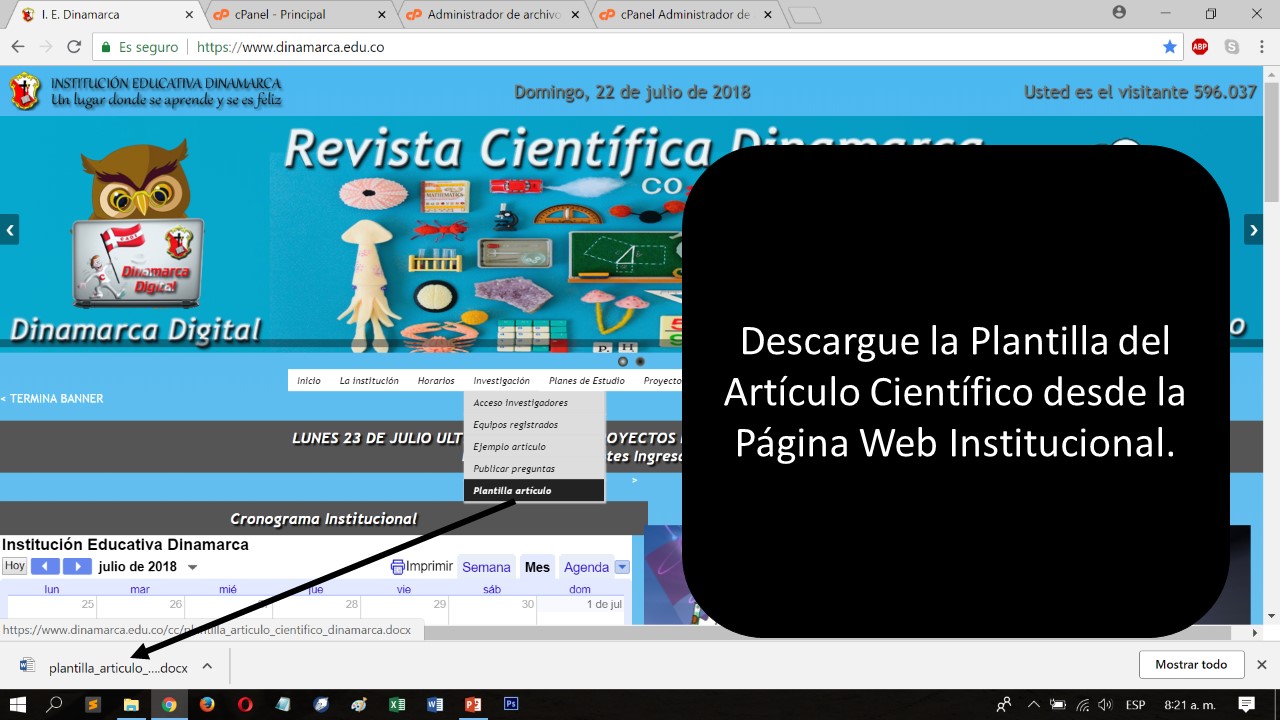The width and height of the screenshot is (1280, 720).
Task: Click the Institución Educativa Dinamarca shield logo
Action: [x=25, y=91]
